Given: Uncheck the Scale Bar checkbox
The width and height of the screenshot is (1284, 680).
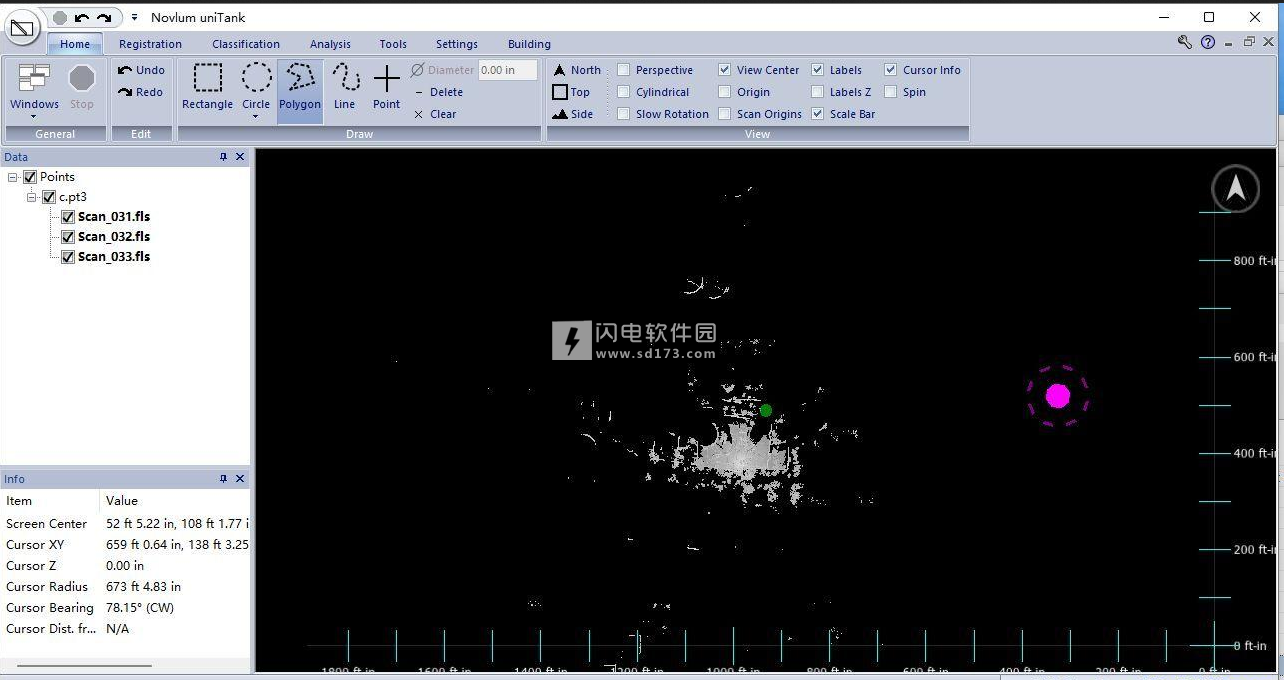Looking at the screenshot, I should coord(818,114).
